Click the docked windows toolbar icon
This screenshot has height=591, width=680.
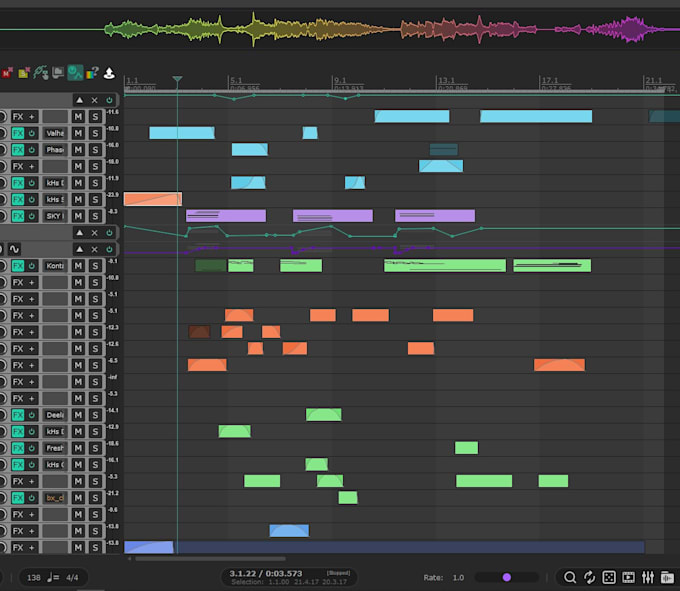pyautogui.click(x=58, y=73)
